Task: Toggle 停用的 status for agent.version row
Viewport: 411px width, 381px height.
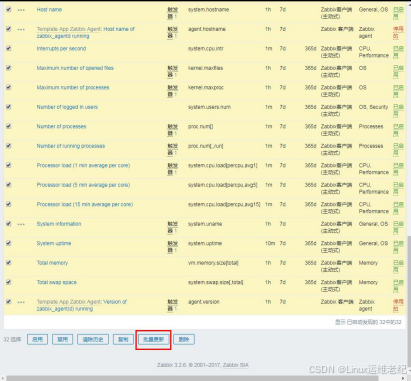Action: (x=398, y=305)
